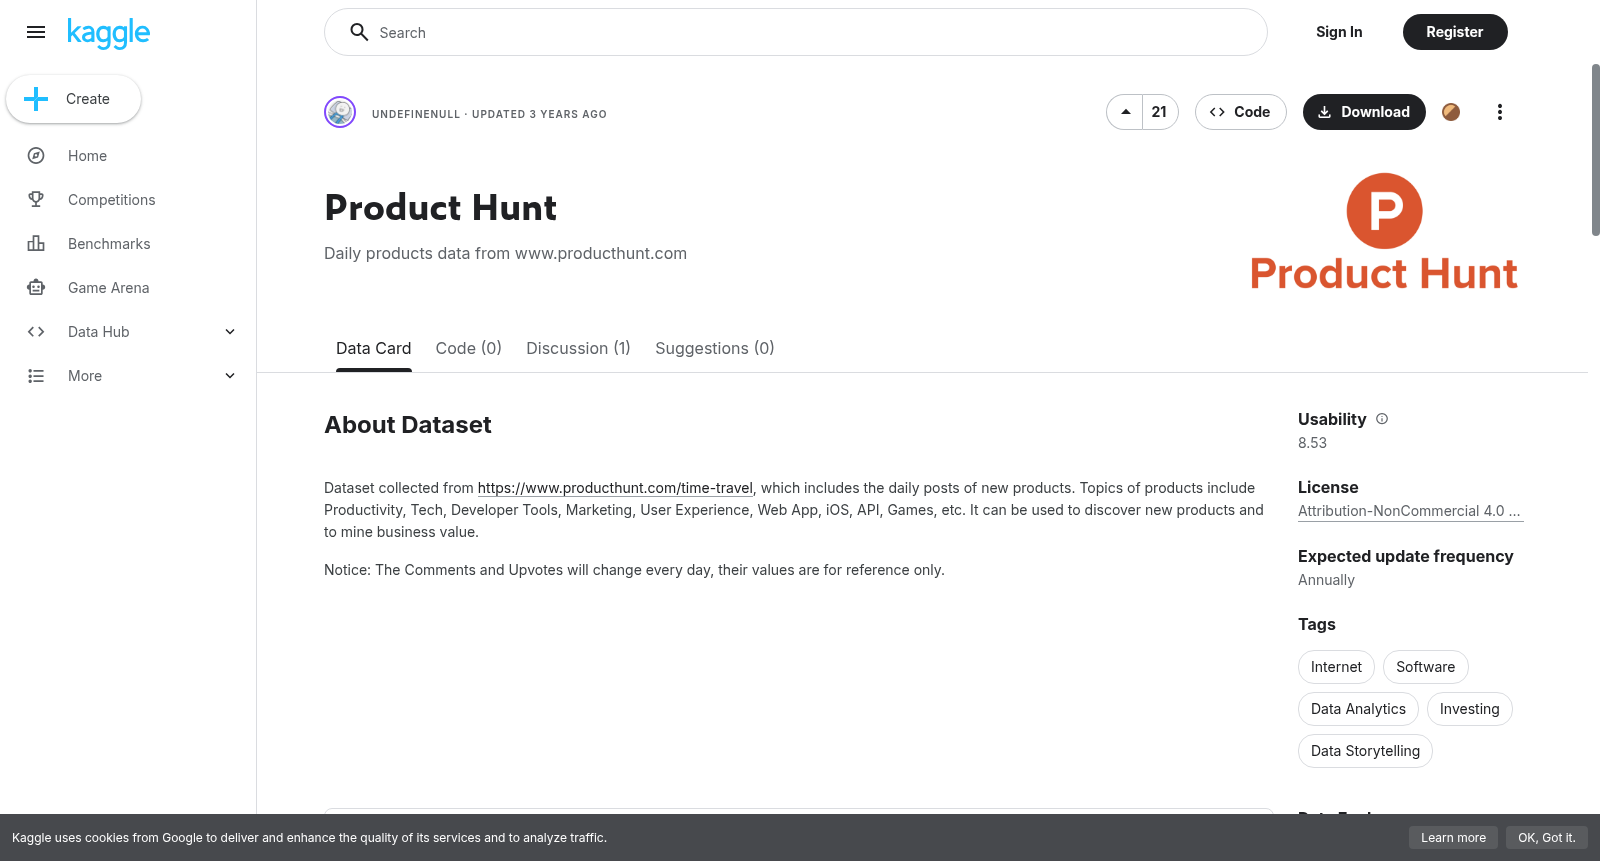Open Benchmarks chart icon in sidebar

coord(36,244)
